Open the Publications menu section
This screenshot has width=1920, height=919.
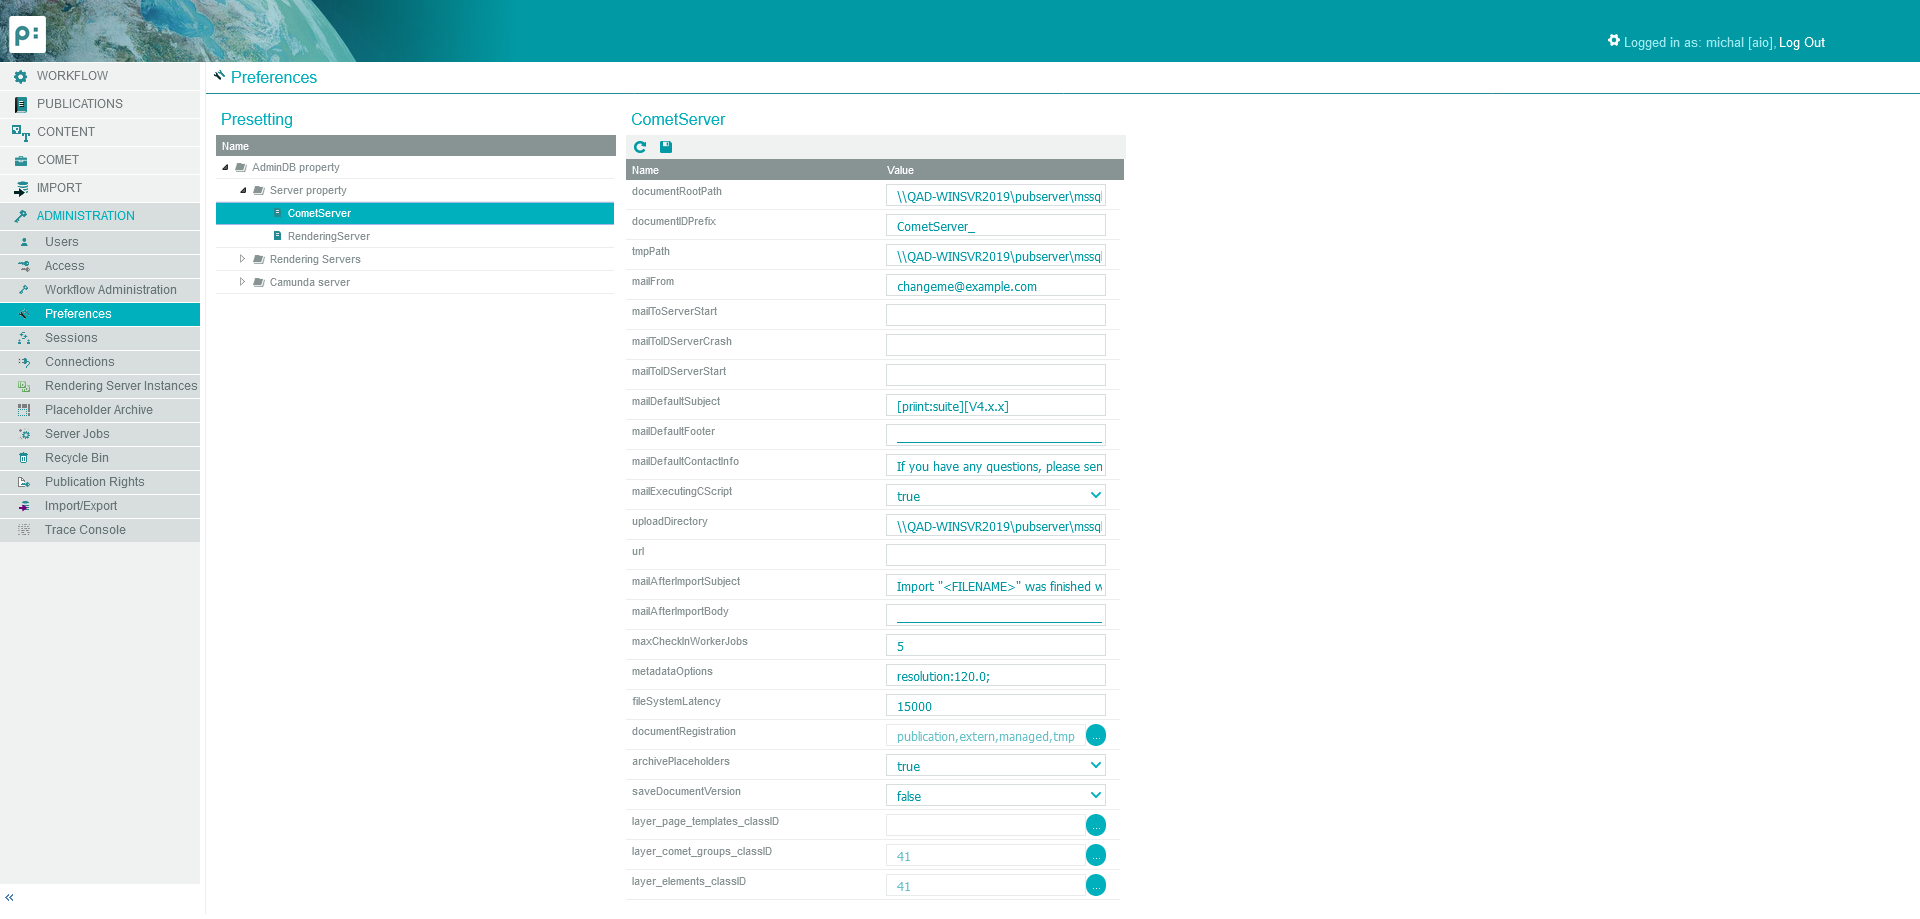(x=79, y=104)
